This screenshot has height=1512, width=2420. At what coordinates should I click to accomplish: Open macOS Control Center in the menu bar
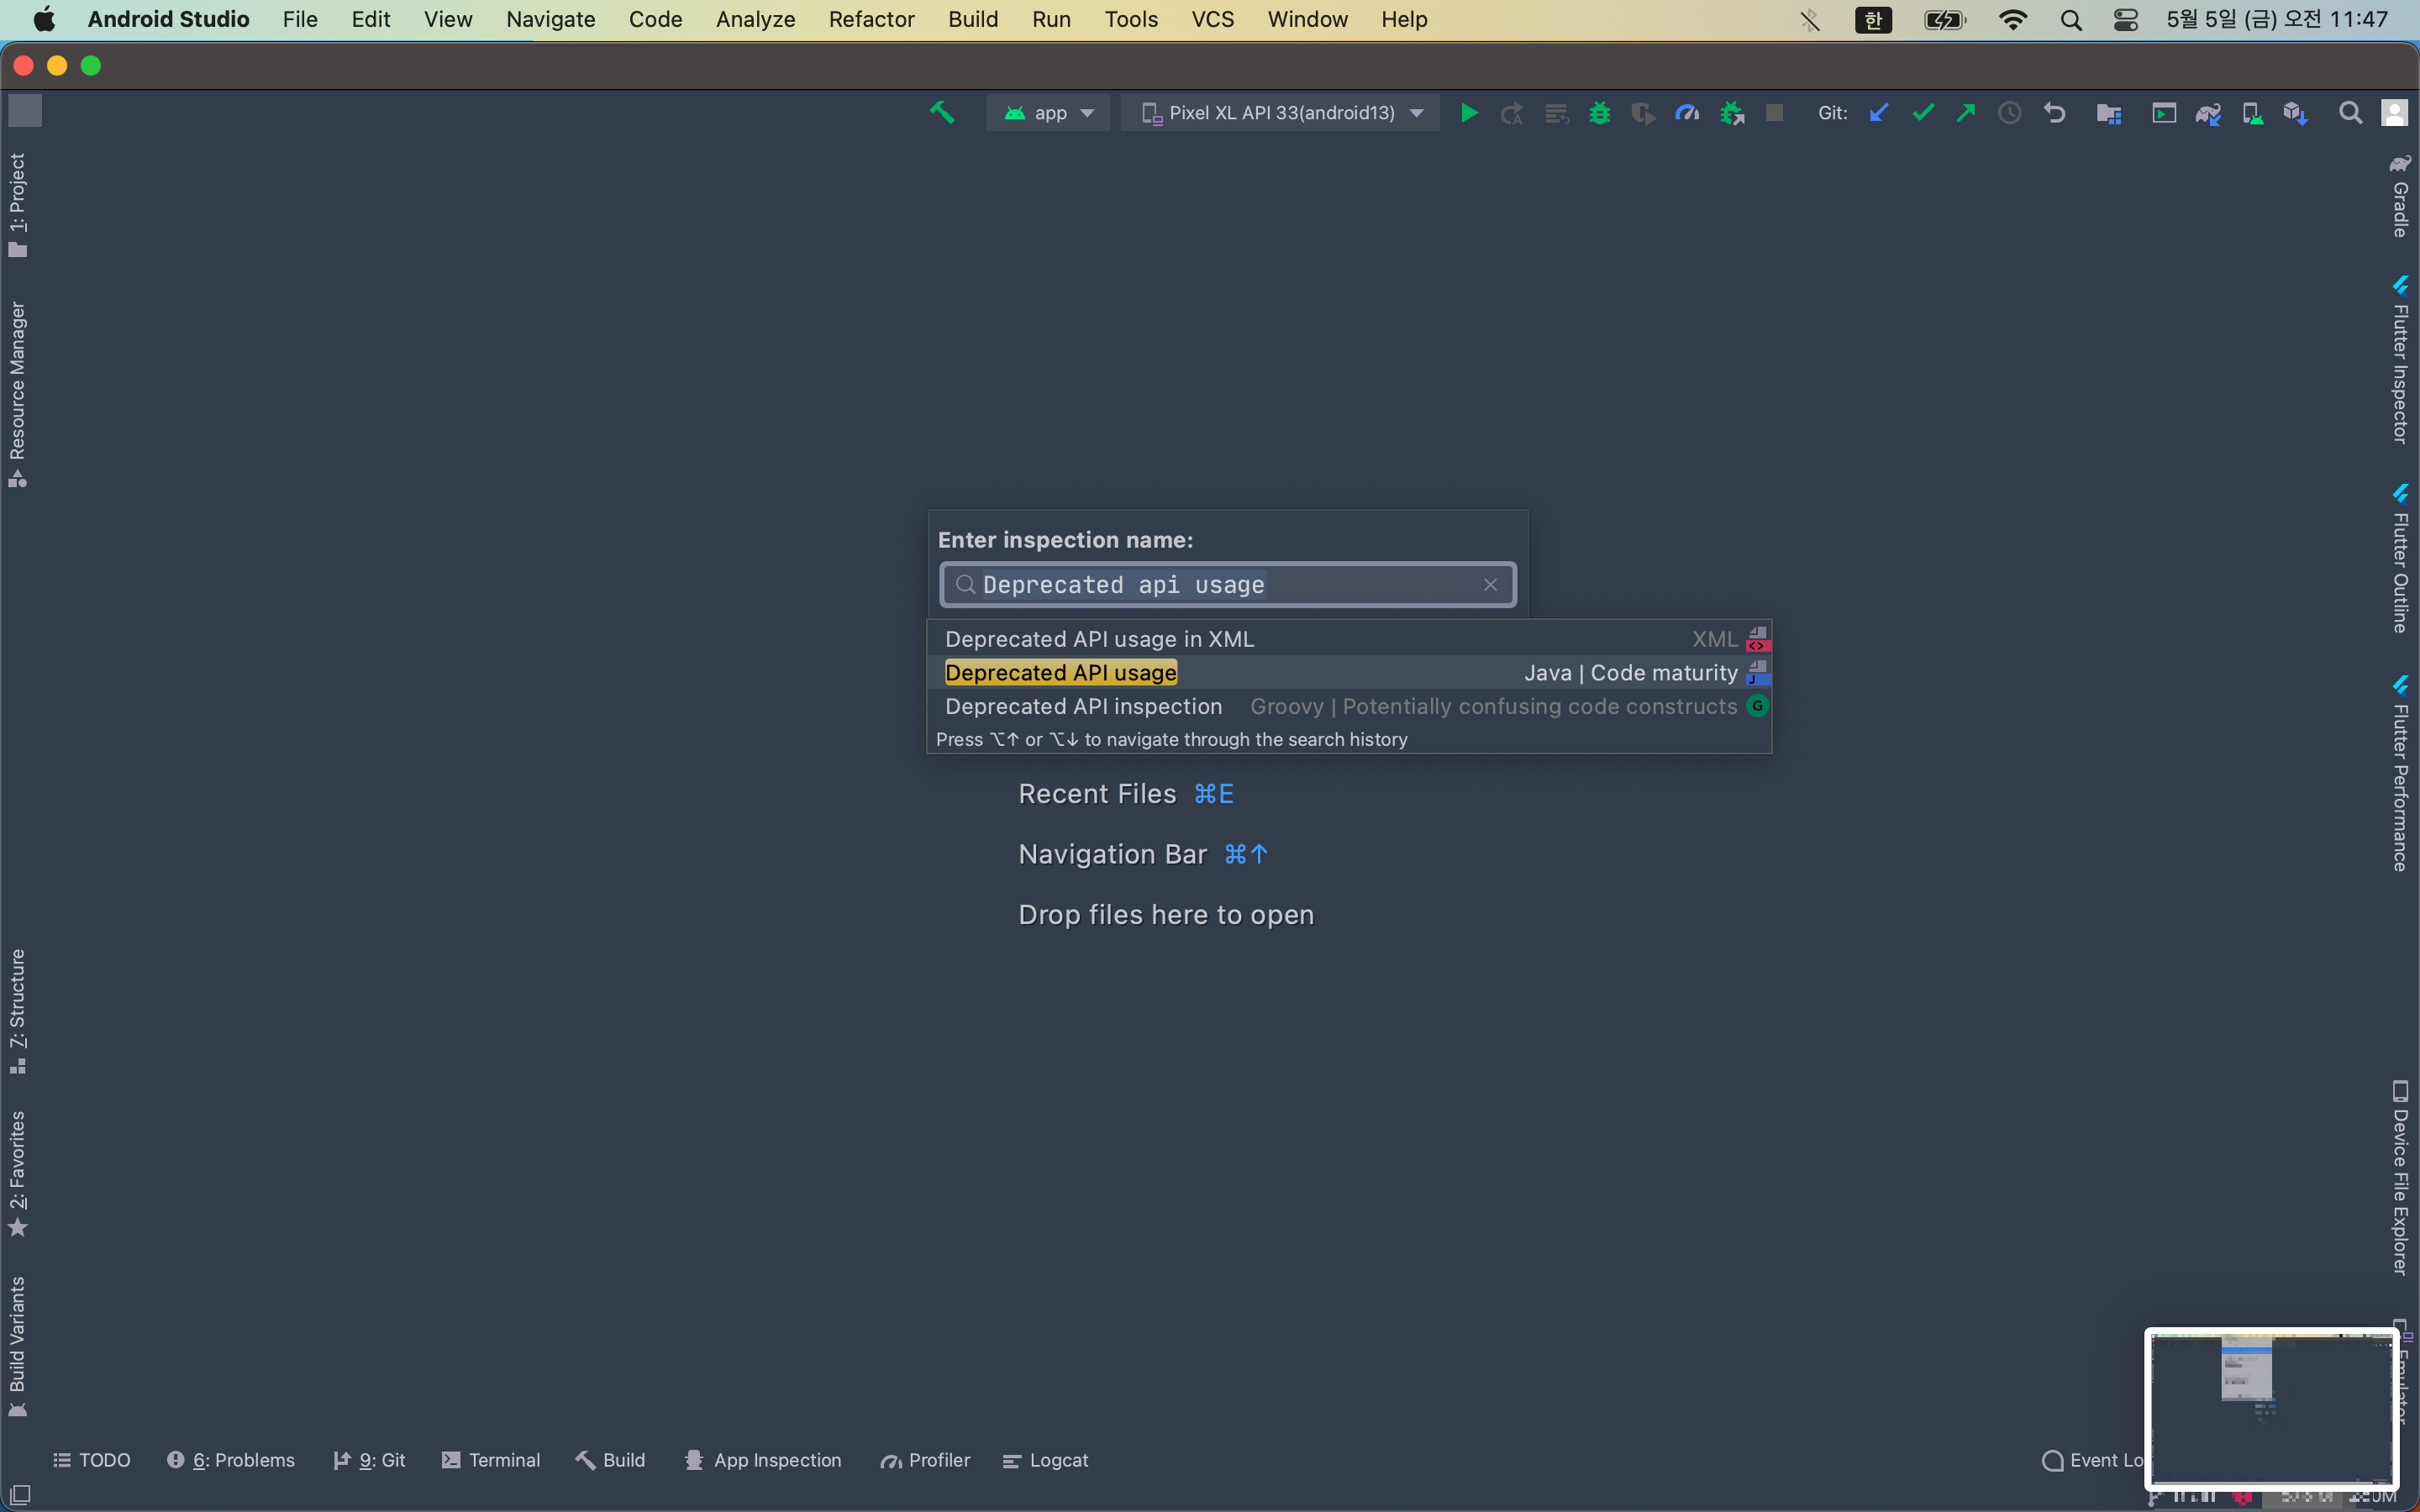pos(2126,20)
